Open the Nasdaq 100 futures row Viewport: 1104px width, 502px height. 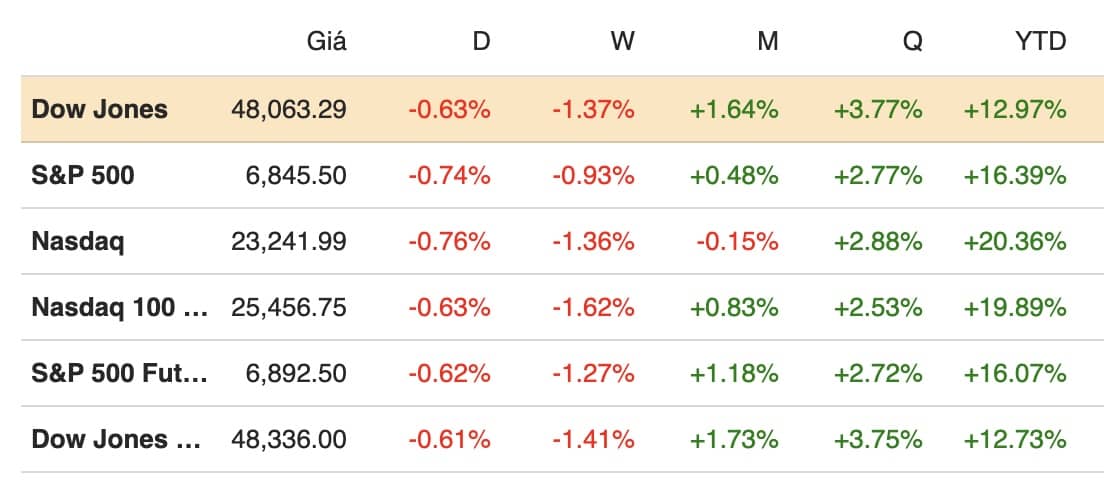coord(119,307)
